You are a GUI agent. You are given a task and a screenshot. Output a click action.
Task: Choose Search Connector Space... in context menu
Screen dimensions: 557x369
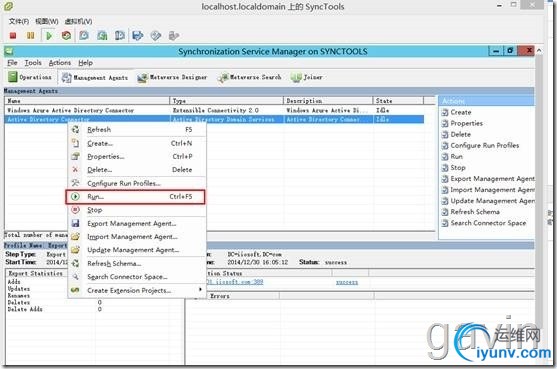tap(137, 277)
